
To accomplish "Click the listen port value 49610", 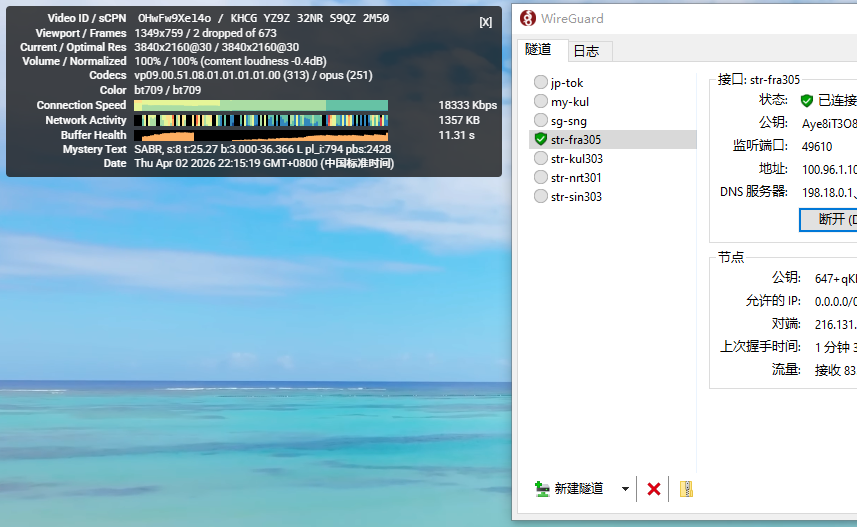I will (817, 147).
